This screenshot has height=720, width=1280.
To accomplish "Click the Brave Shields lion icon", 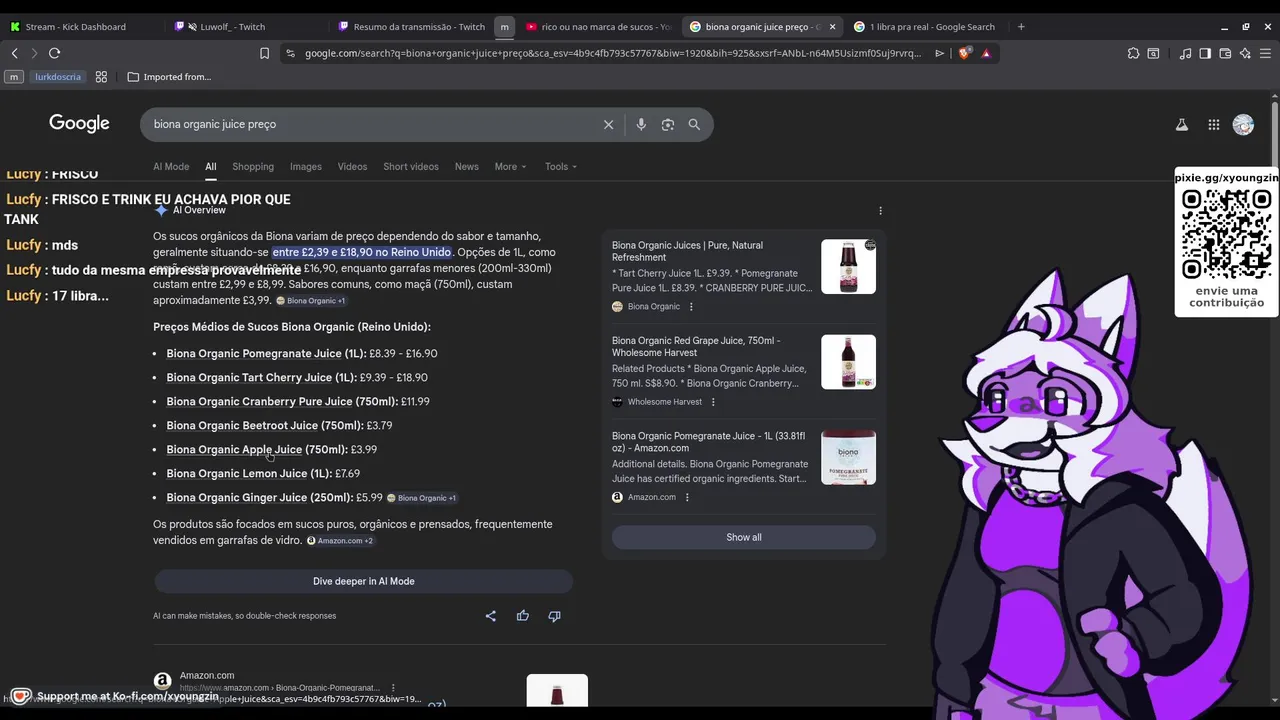I will 964,53.
